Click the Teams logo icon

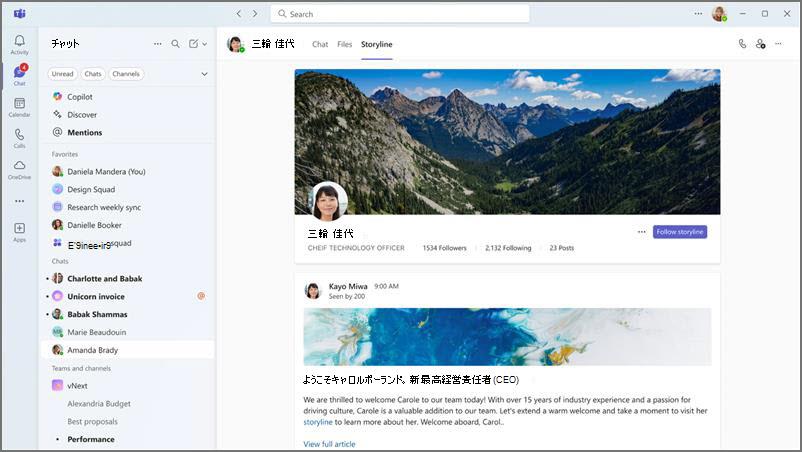coord(19,14)
